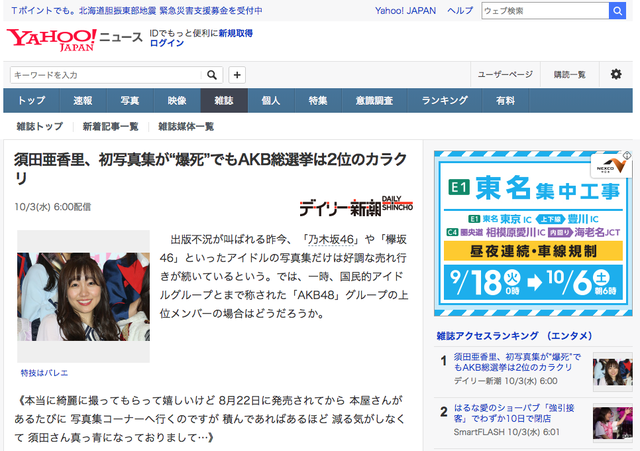The height and width of the screenshot is (451, 640).
Task: Click the ユーザーページ button
Action: (x=505, y=74)
